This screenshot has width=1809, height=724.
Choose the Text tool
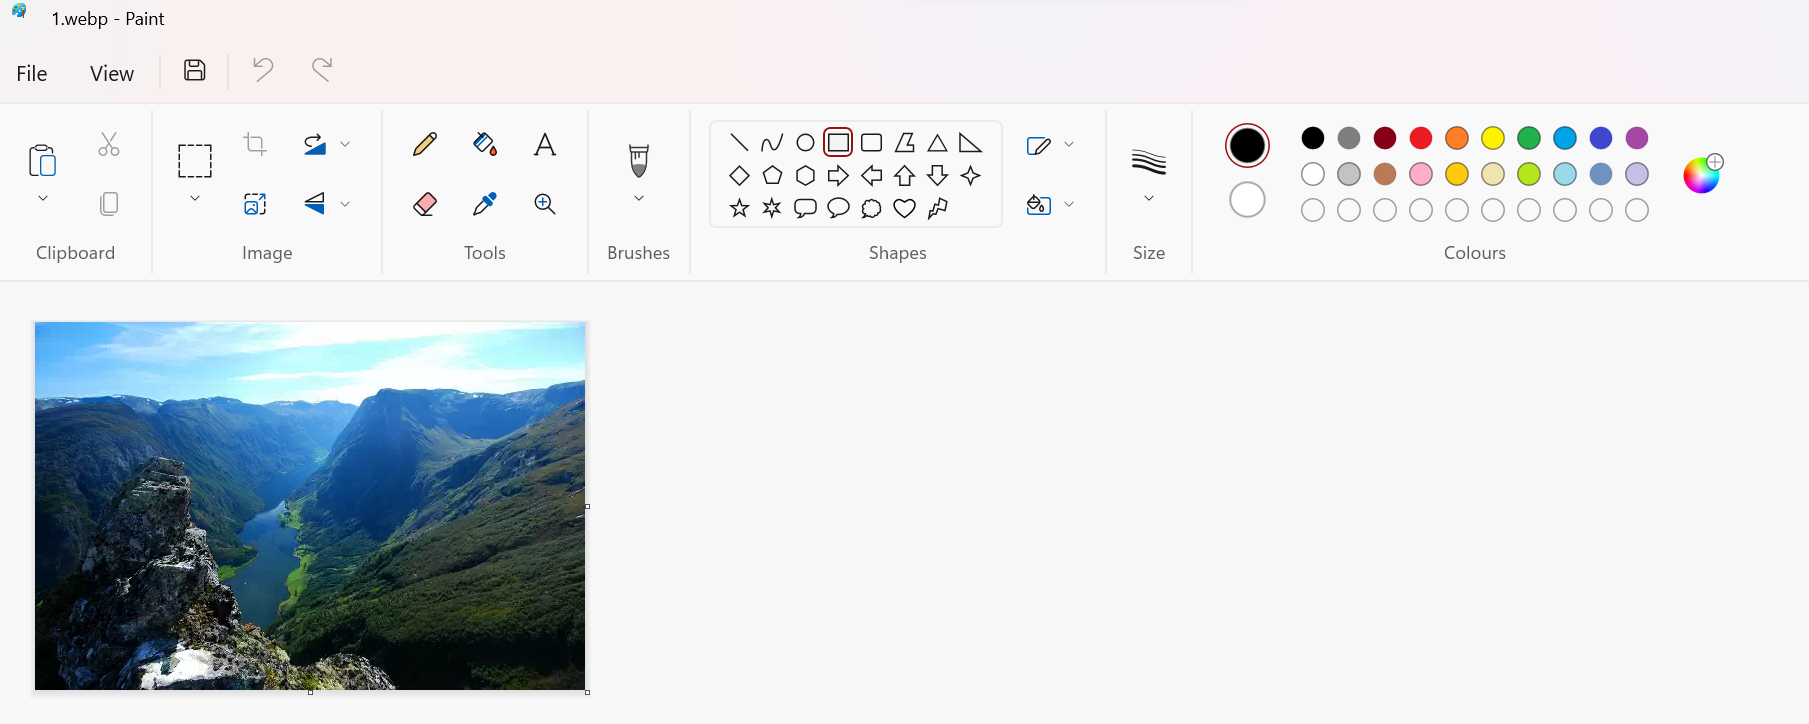click(545, 145)
